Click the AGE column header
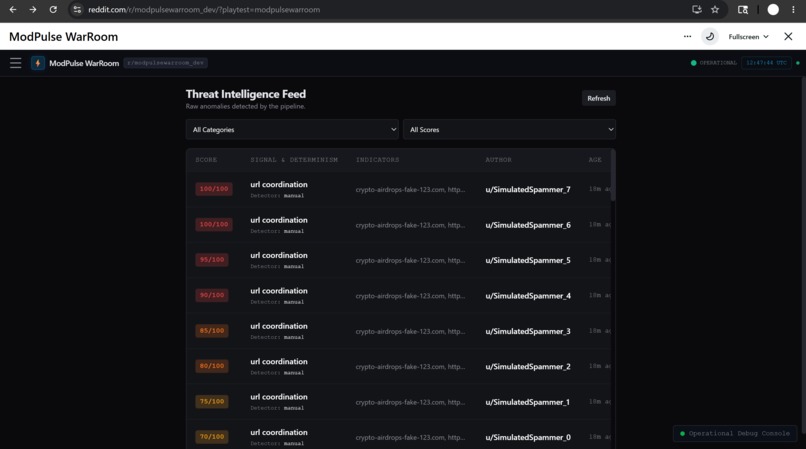806x449 pixels. [595, 160]
